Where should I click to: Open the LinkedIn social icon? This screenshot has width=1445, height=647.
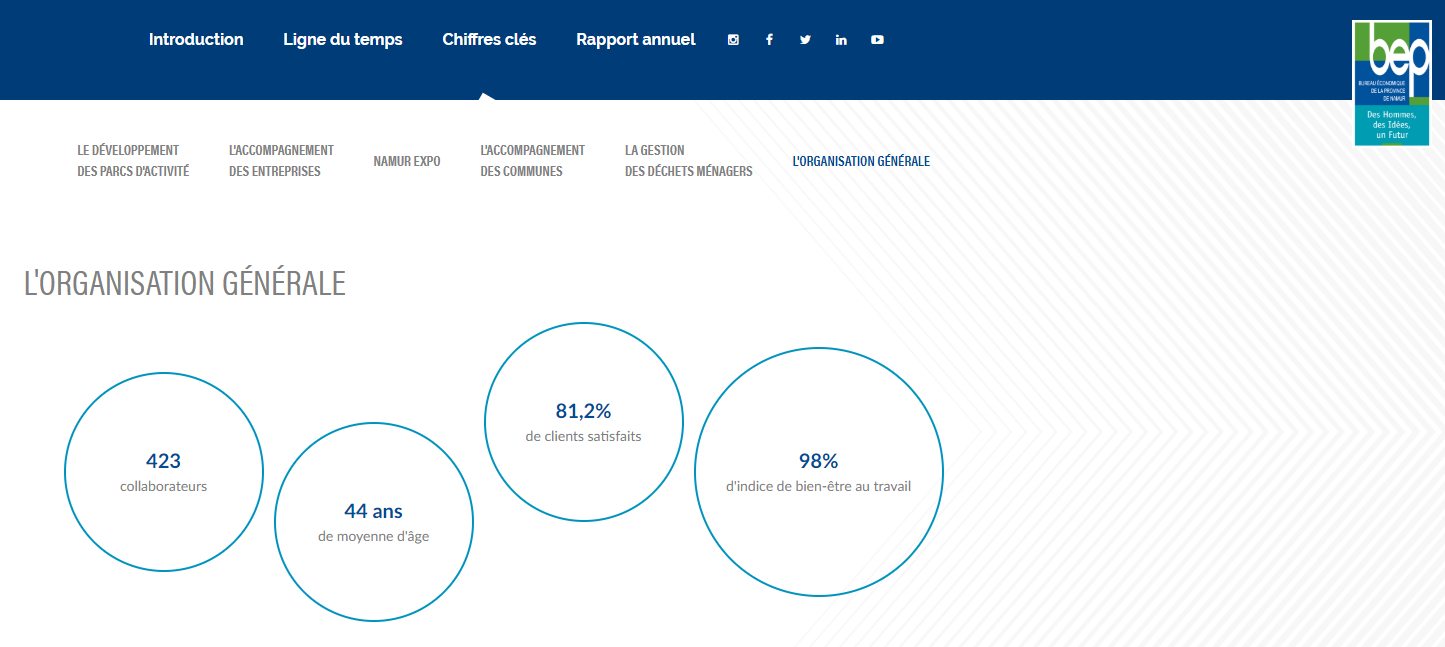pyautogui.click(x=841, y=40)
